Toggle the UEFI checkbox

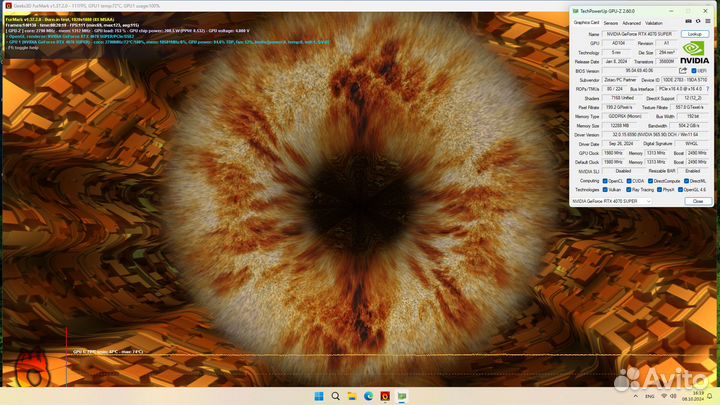point(694,71)
